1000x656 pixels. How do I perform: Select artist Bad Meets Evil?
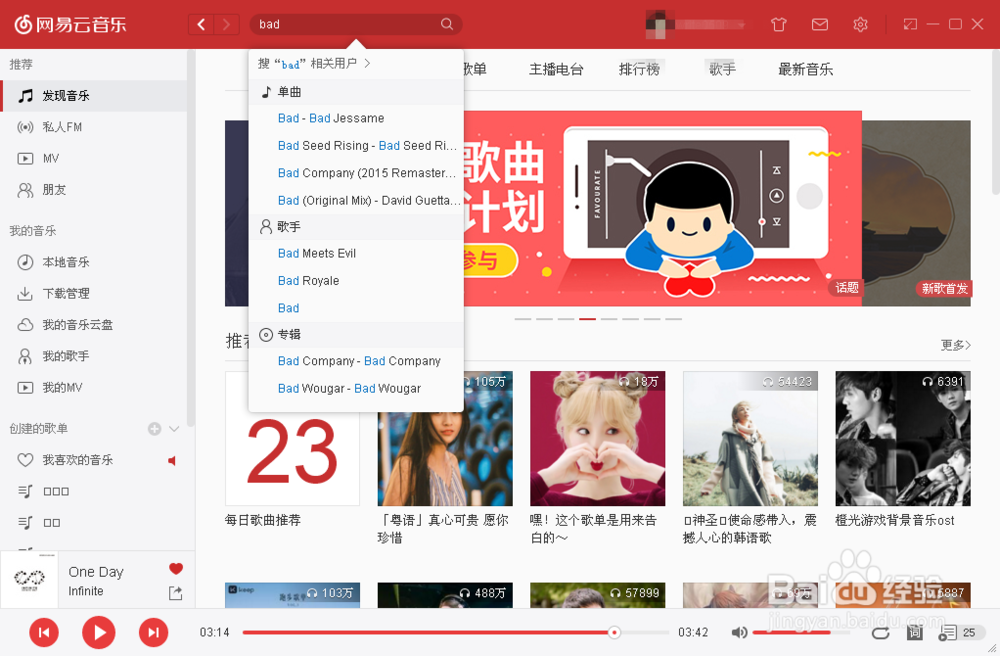point(356,253)
